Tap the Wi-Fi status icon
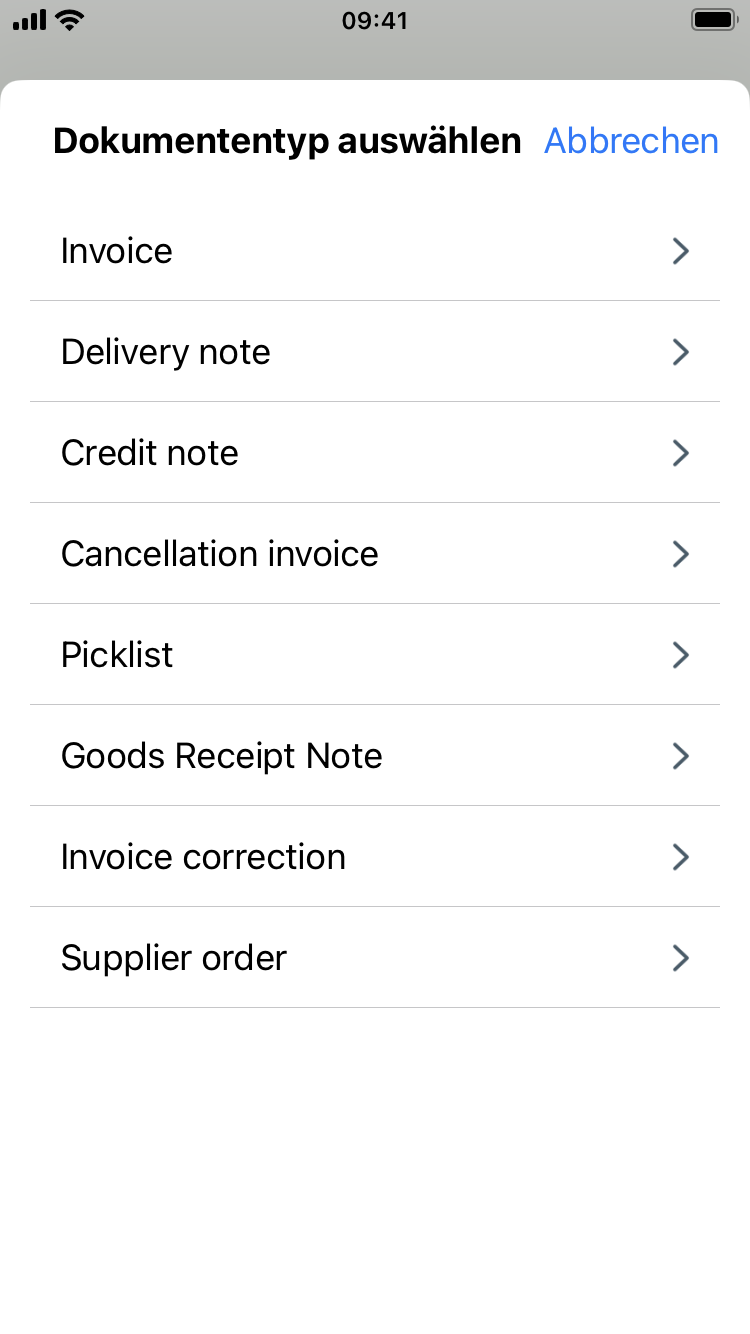This screenshot has height=1334, width=750. click(x=69, y=20)
